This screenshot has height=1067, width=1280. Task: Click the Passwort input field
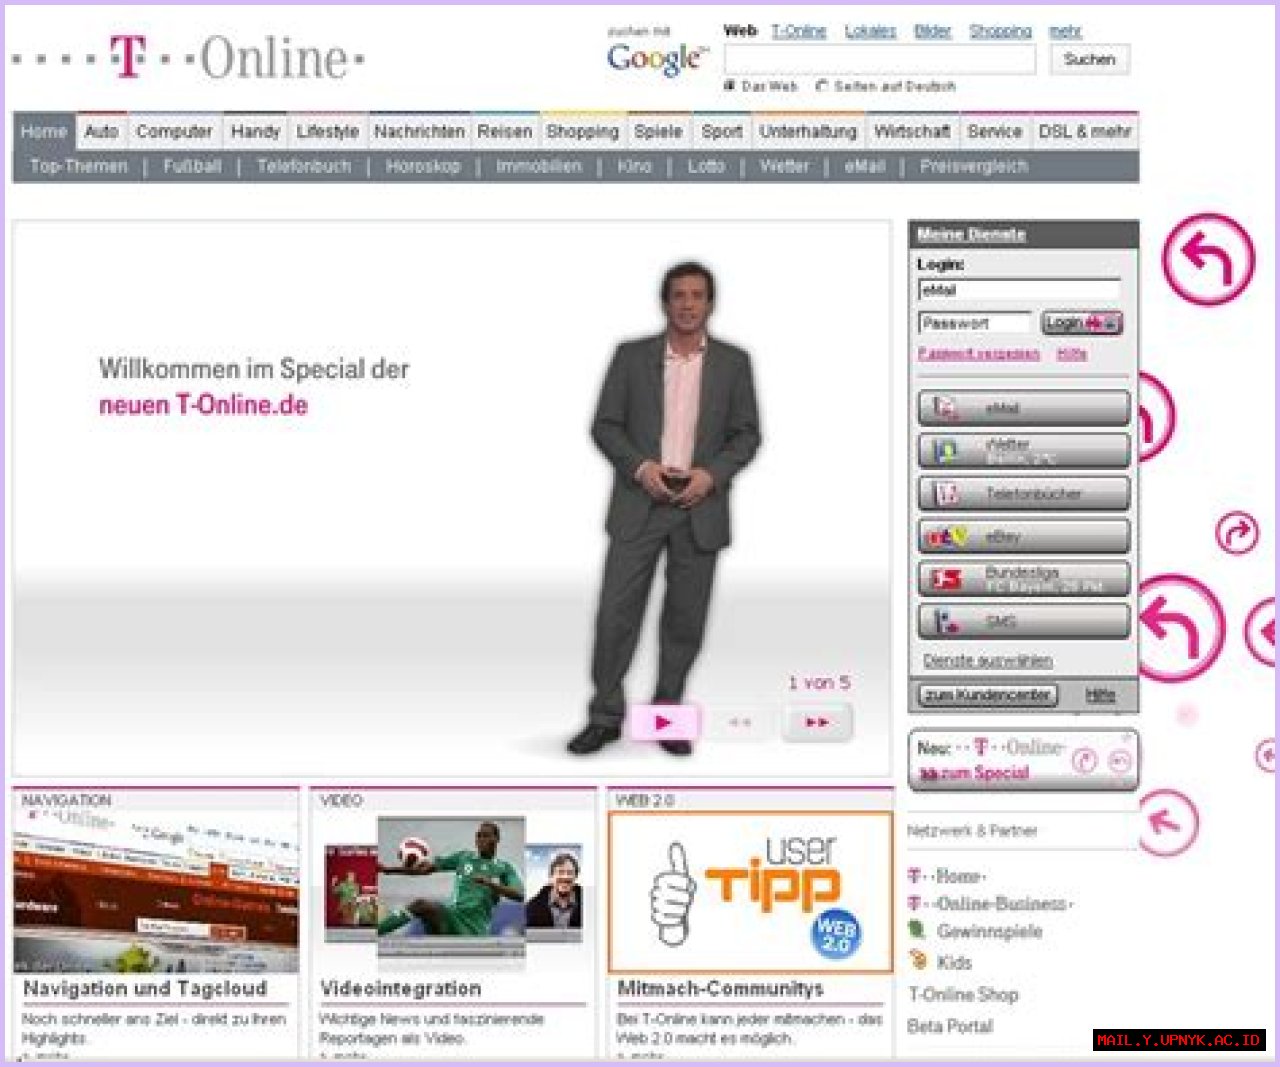click(x=974, y=322)
